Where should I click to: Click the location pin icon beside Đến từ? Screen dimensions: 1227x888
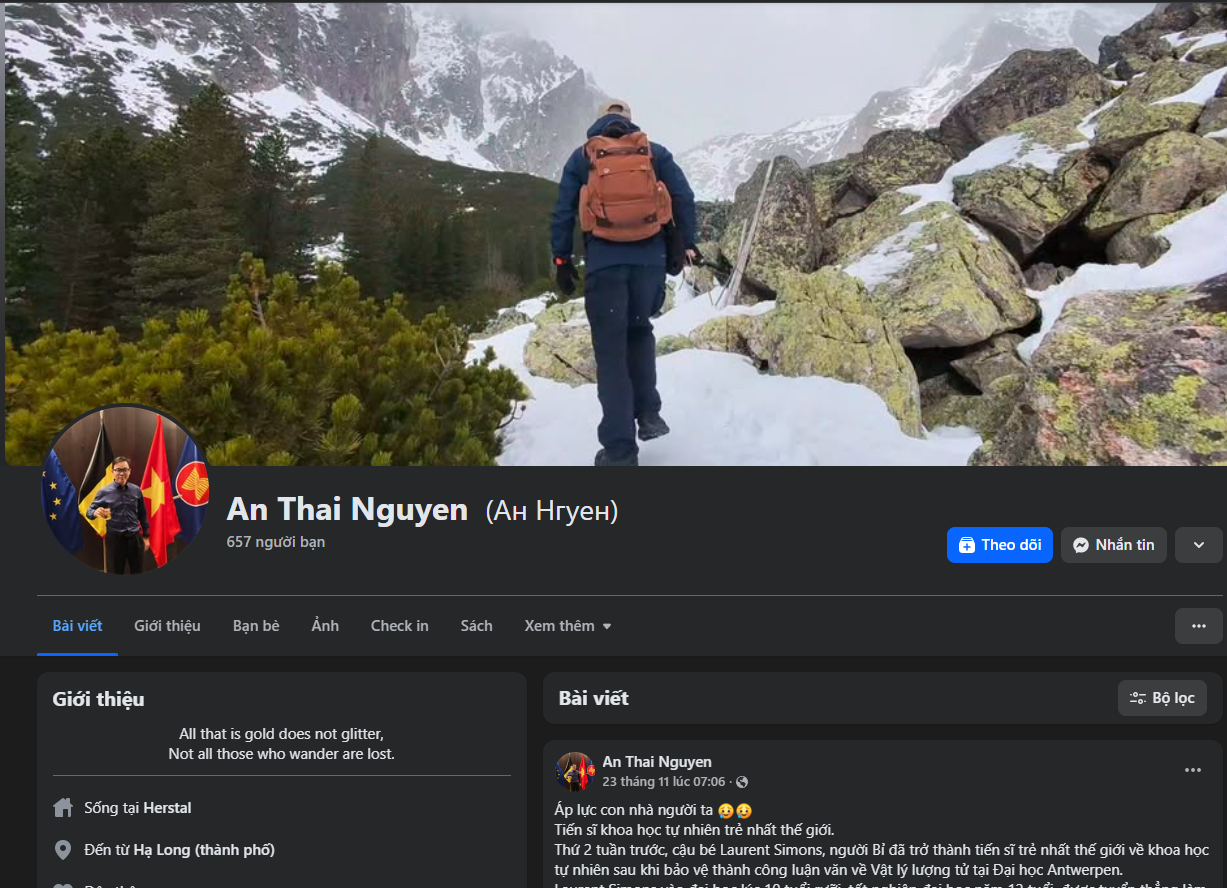(x=63, y=850)
